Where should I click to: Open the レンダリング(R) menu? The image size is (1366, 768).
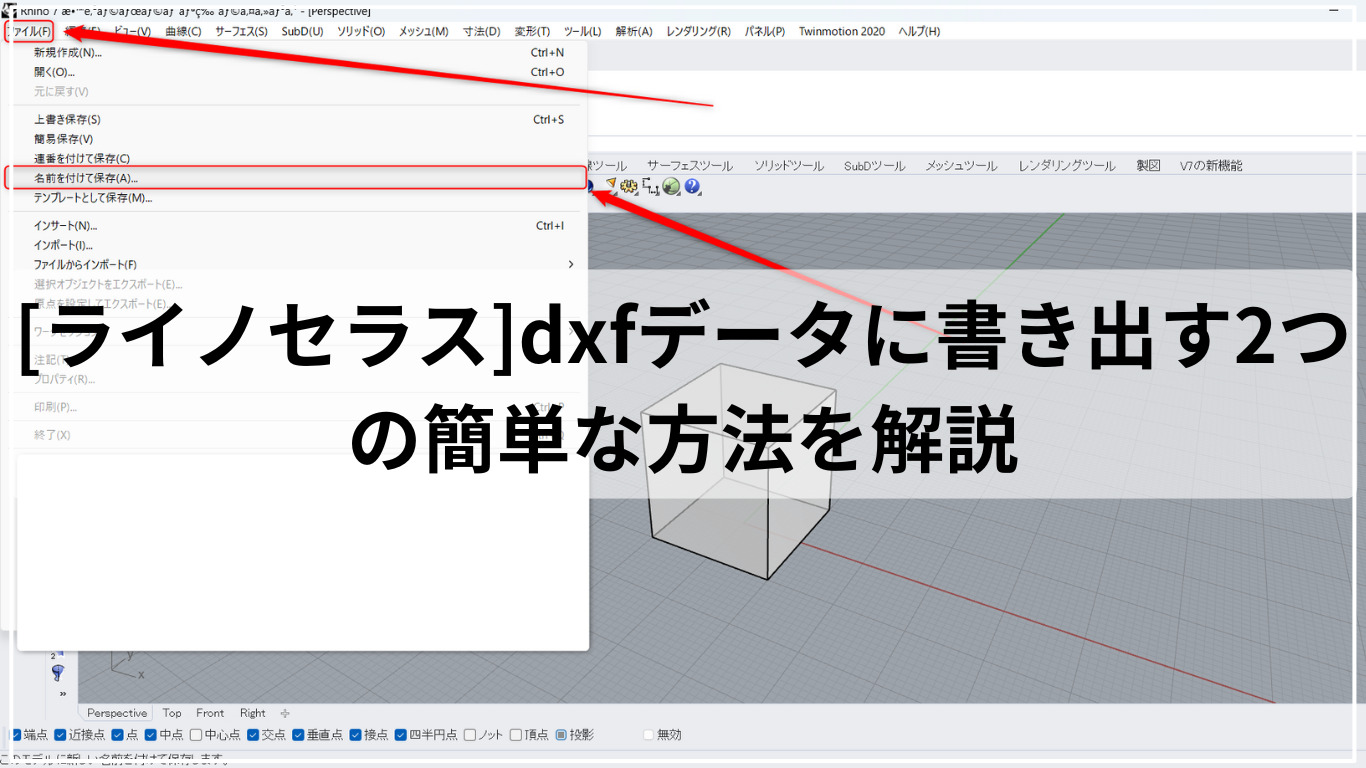click(x=698, y=31)
